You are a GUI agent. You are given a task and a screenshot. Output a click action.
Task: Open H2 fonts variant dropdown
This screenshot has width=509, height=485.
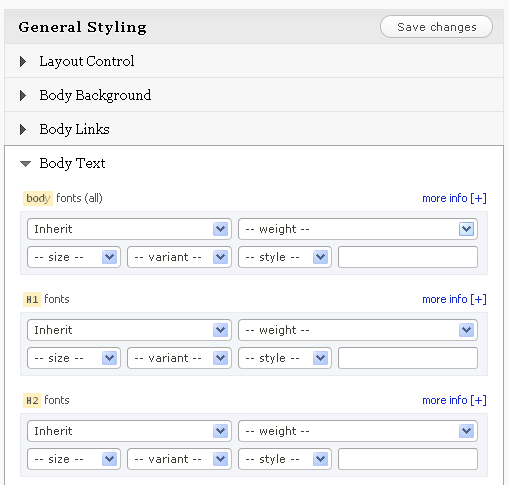tap(179, 459)
